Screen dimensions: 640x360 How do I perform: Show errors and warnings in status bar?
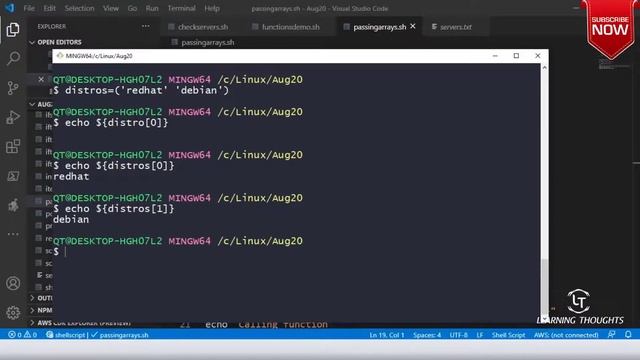coord(22,335)
